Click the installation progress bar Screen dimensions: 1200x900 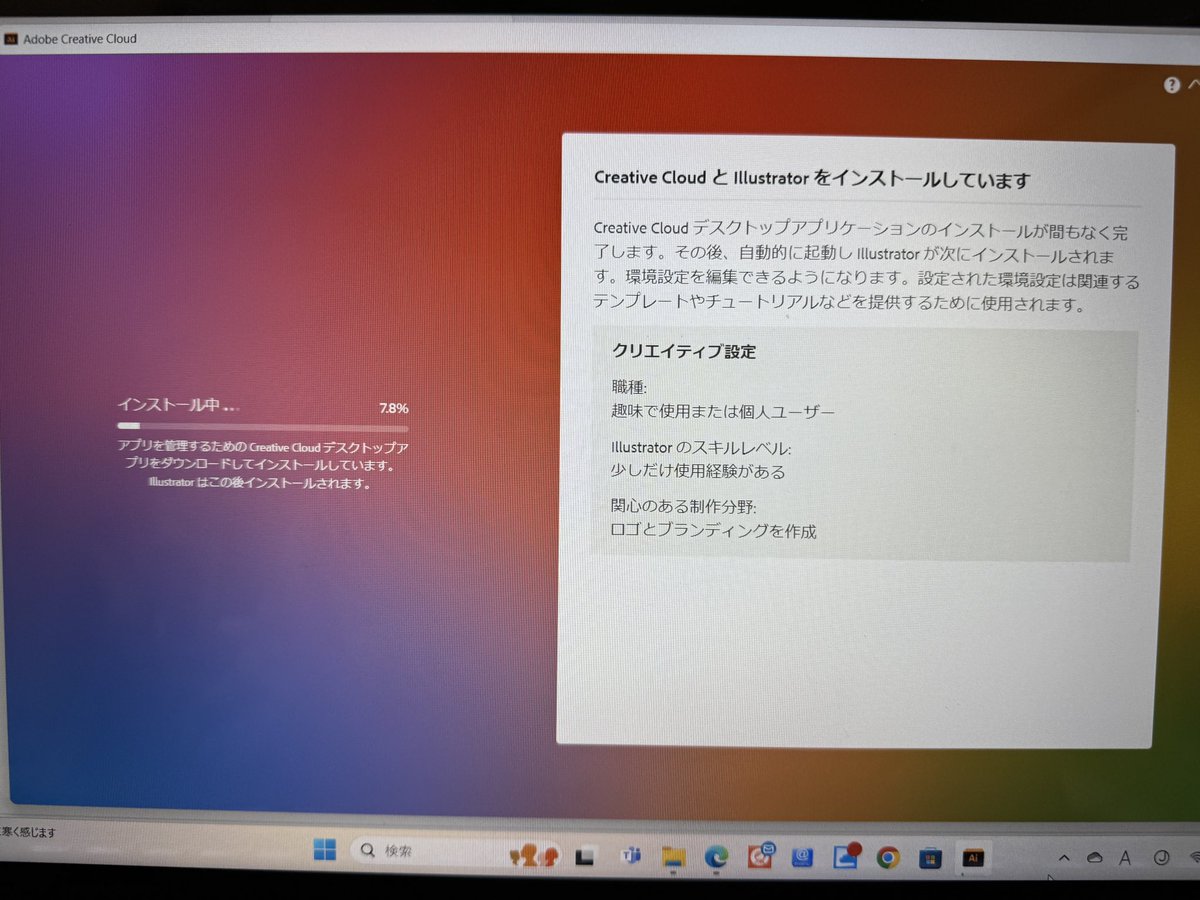(262, 427)
